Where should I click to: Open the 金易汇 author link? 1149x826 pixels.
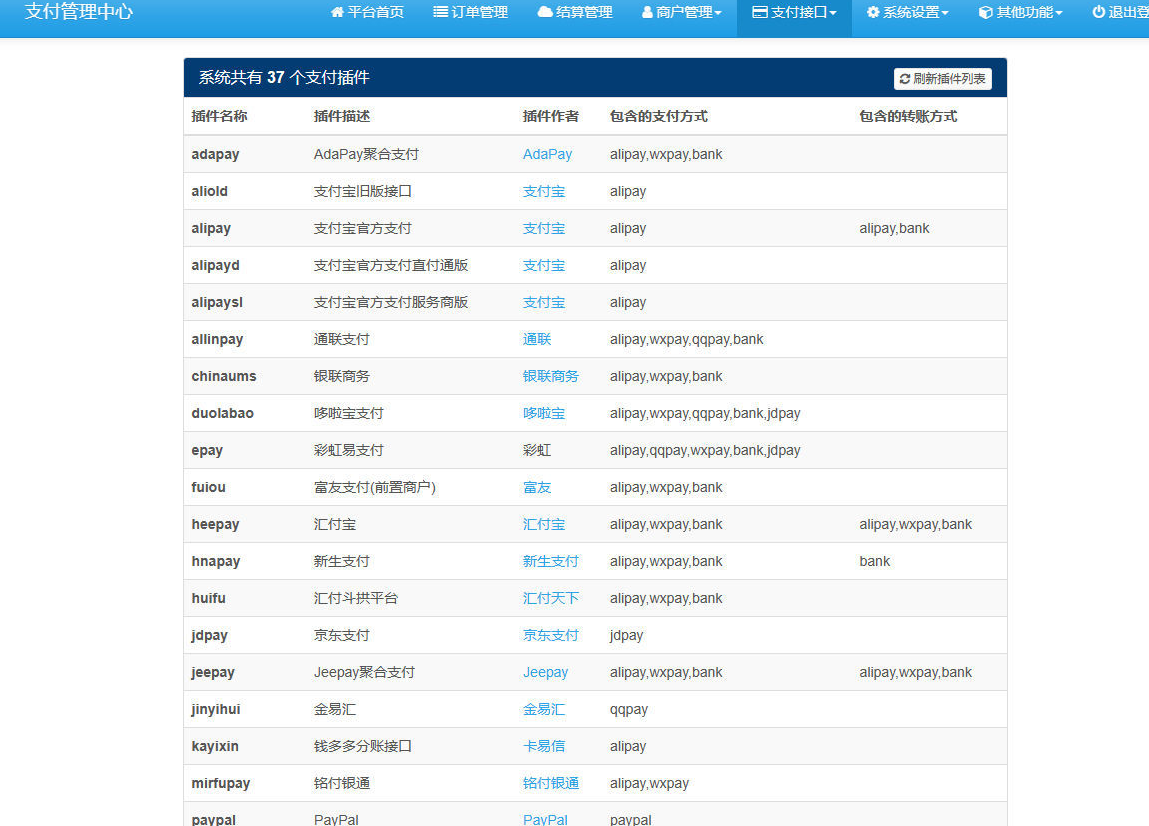(544, 709)
